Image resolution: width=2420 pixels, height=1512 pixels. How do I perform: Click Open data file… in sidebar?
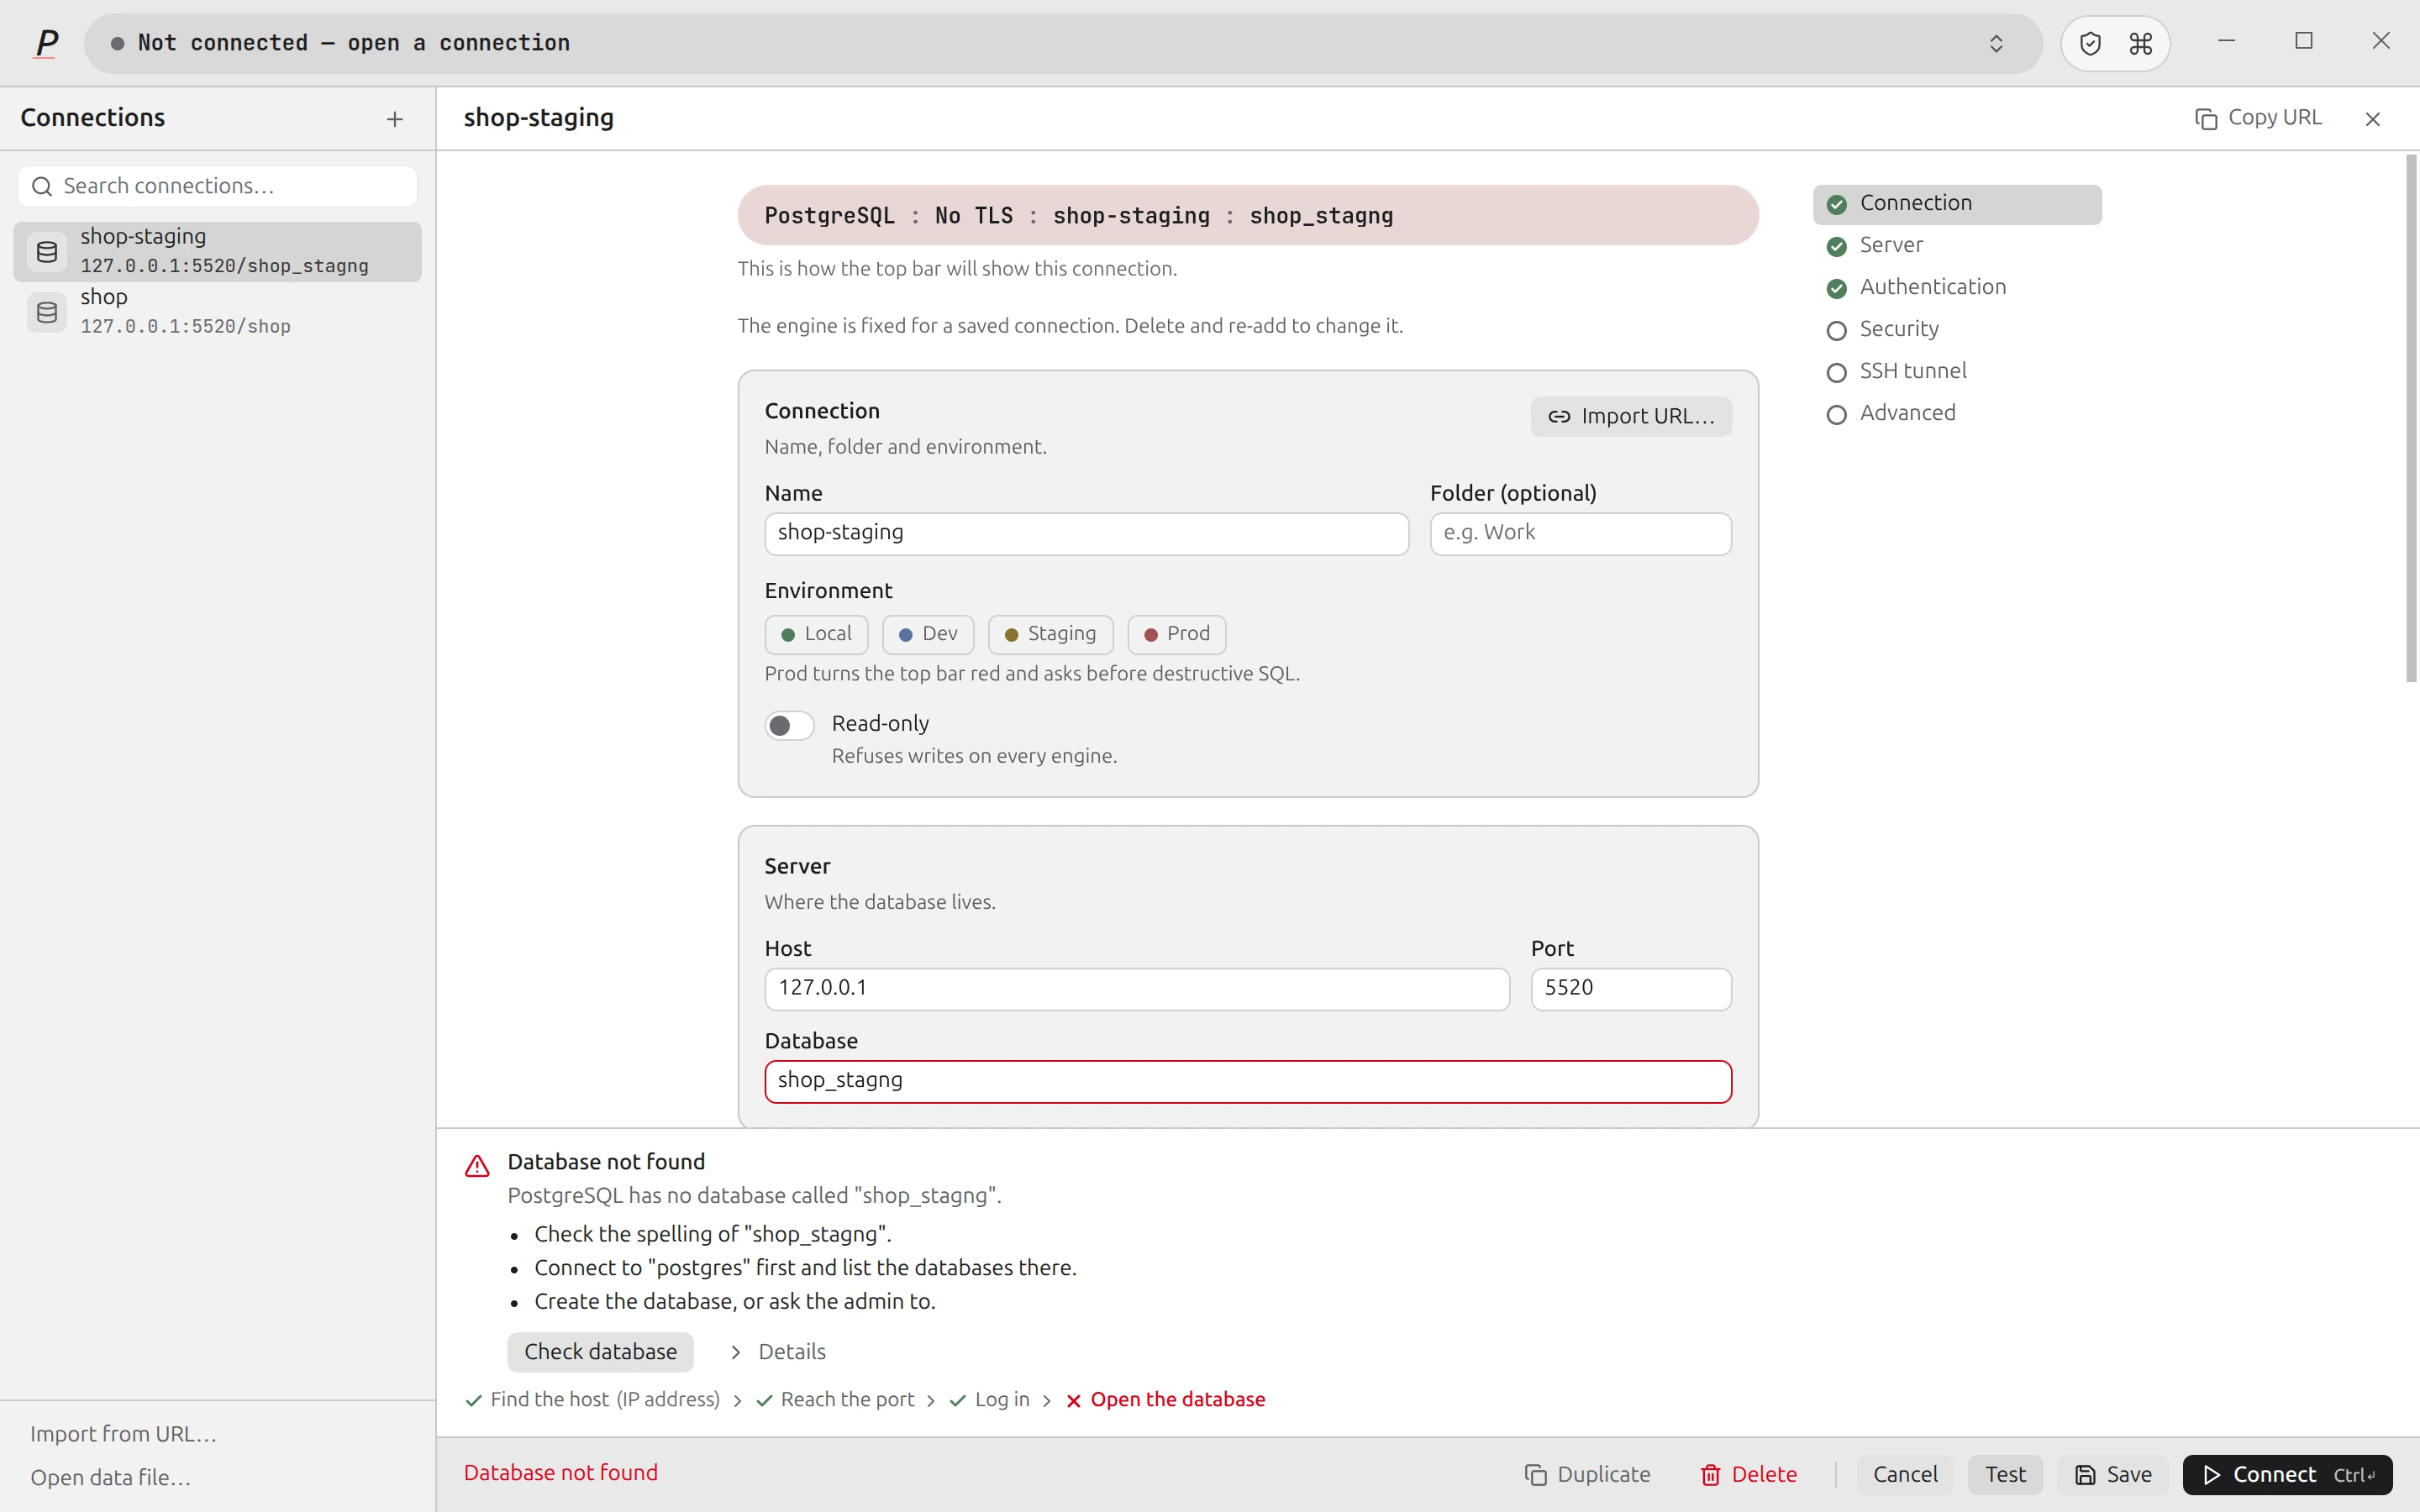point(111,1477)
